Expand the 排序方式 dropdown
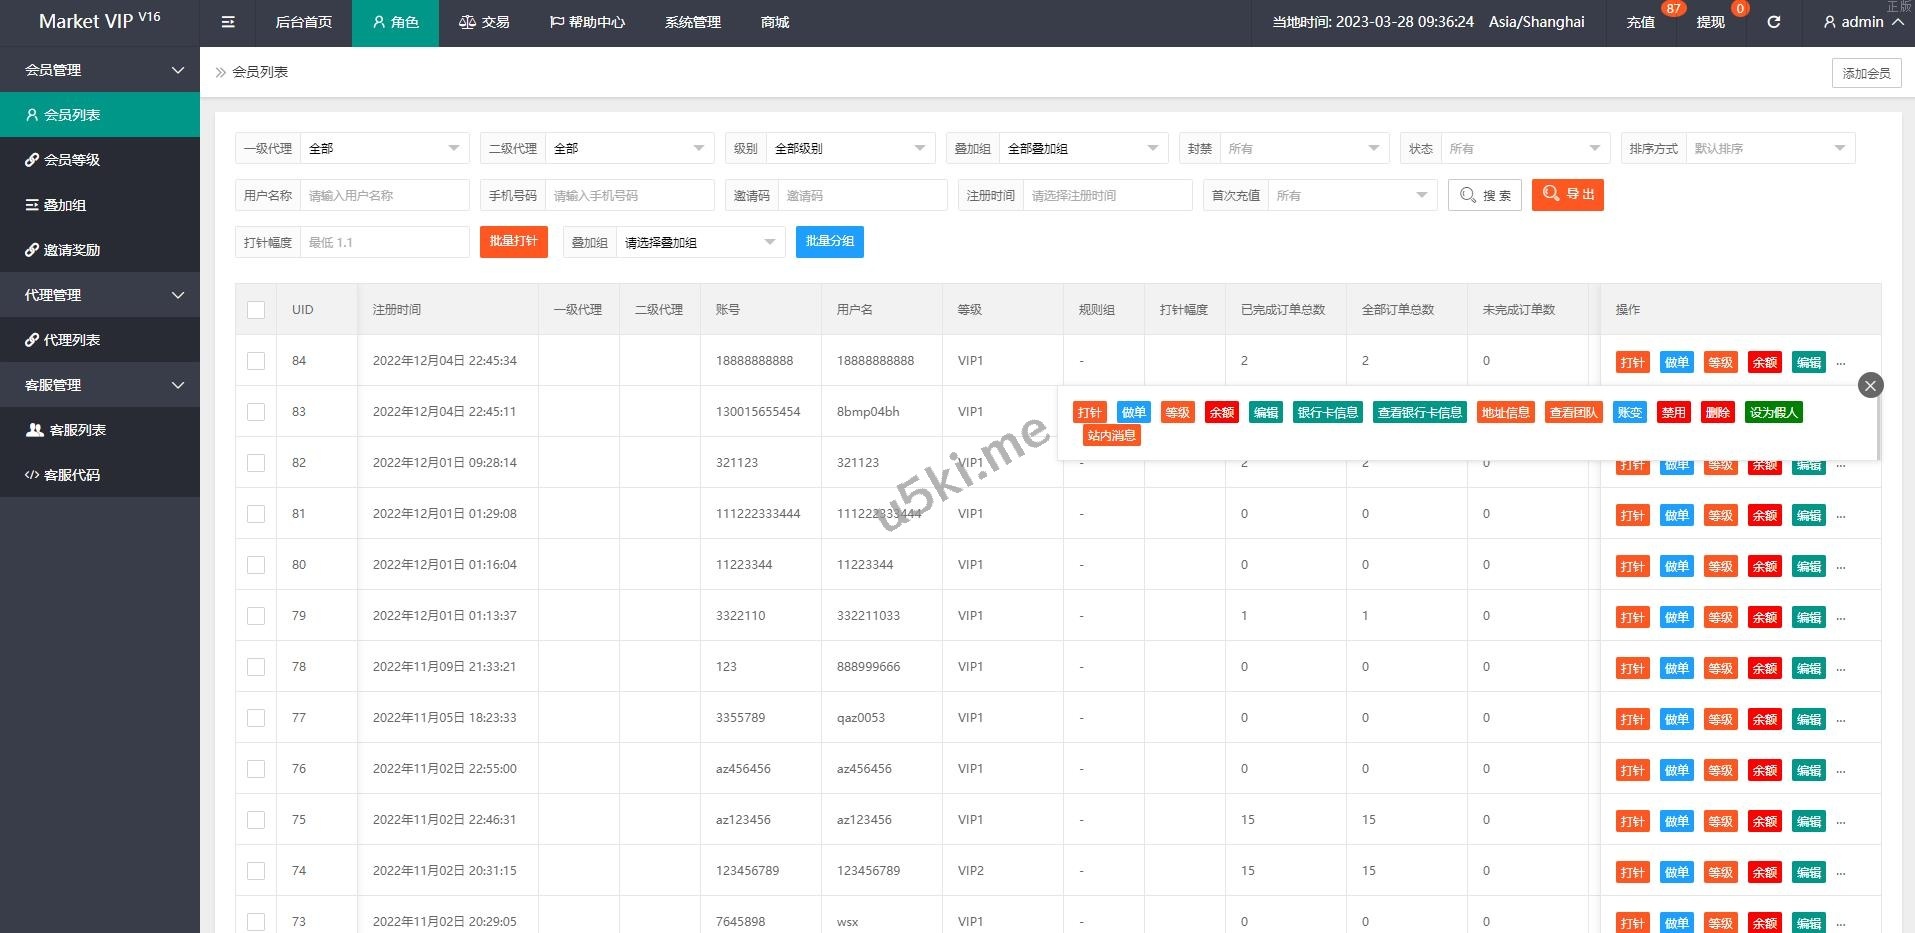The height and width of the screenshot is (933, 1915). pyautogui.click(x=1768, y=148)
